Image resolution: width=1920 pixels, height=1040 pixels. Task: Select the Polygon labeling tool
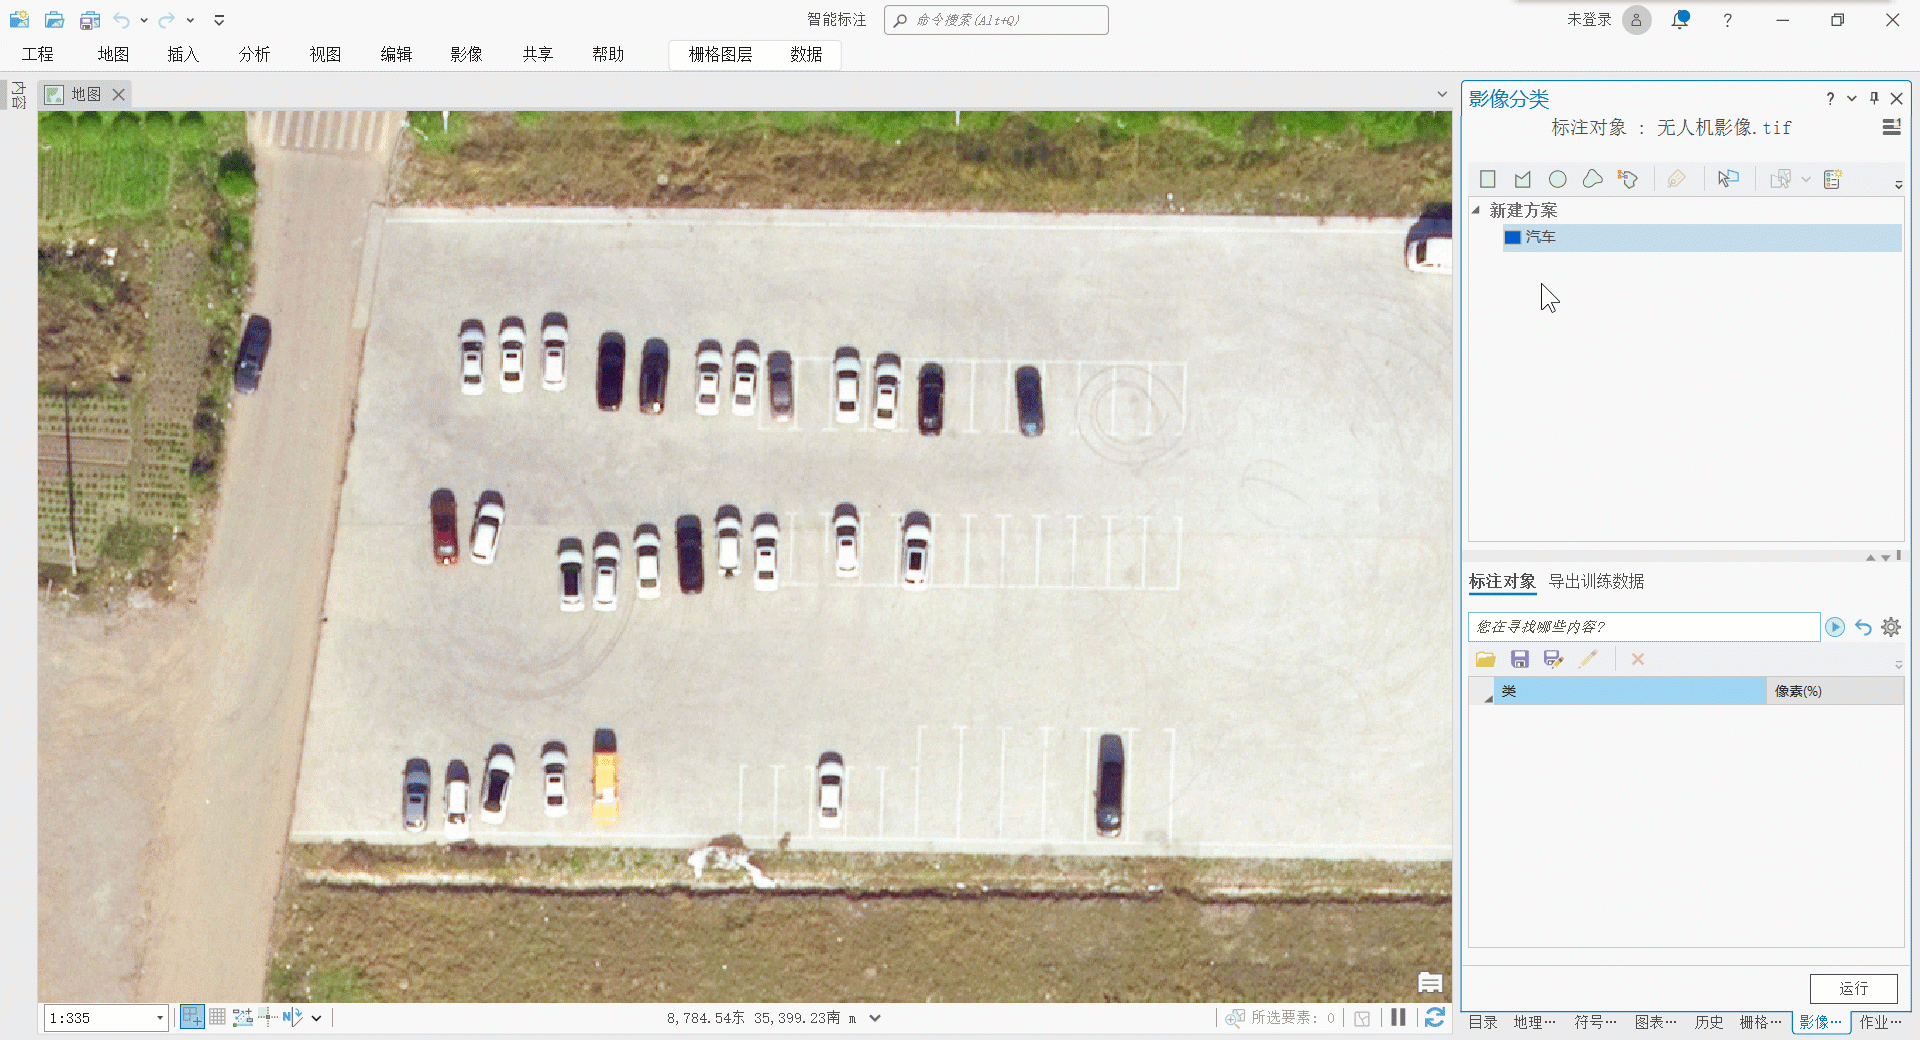pyautogui.click(x=1523, y=179)
